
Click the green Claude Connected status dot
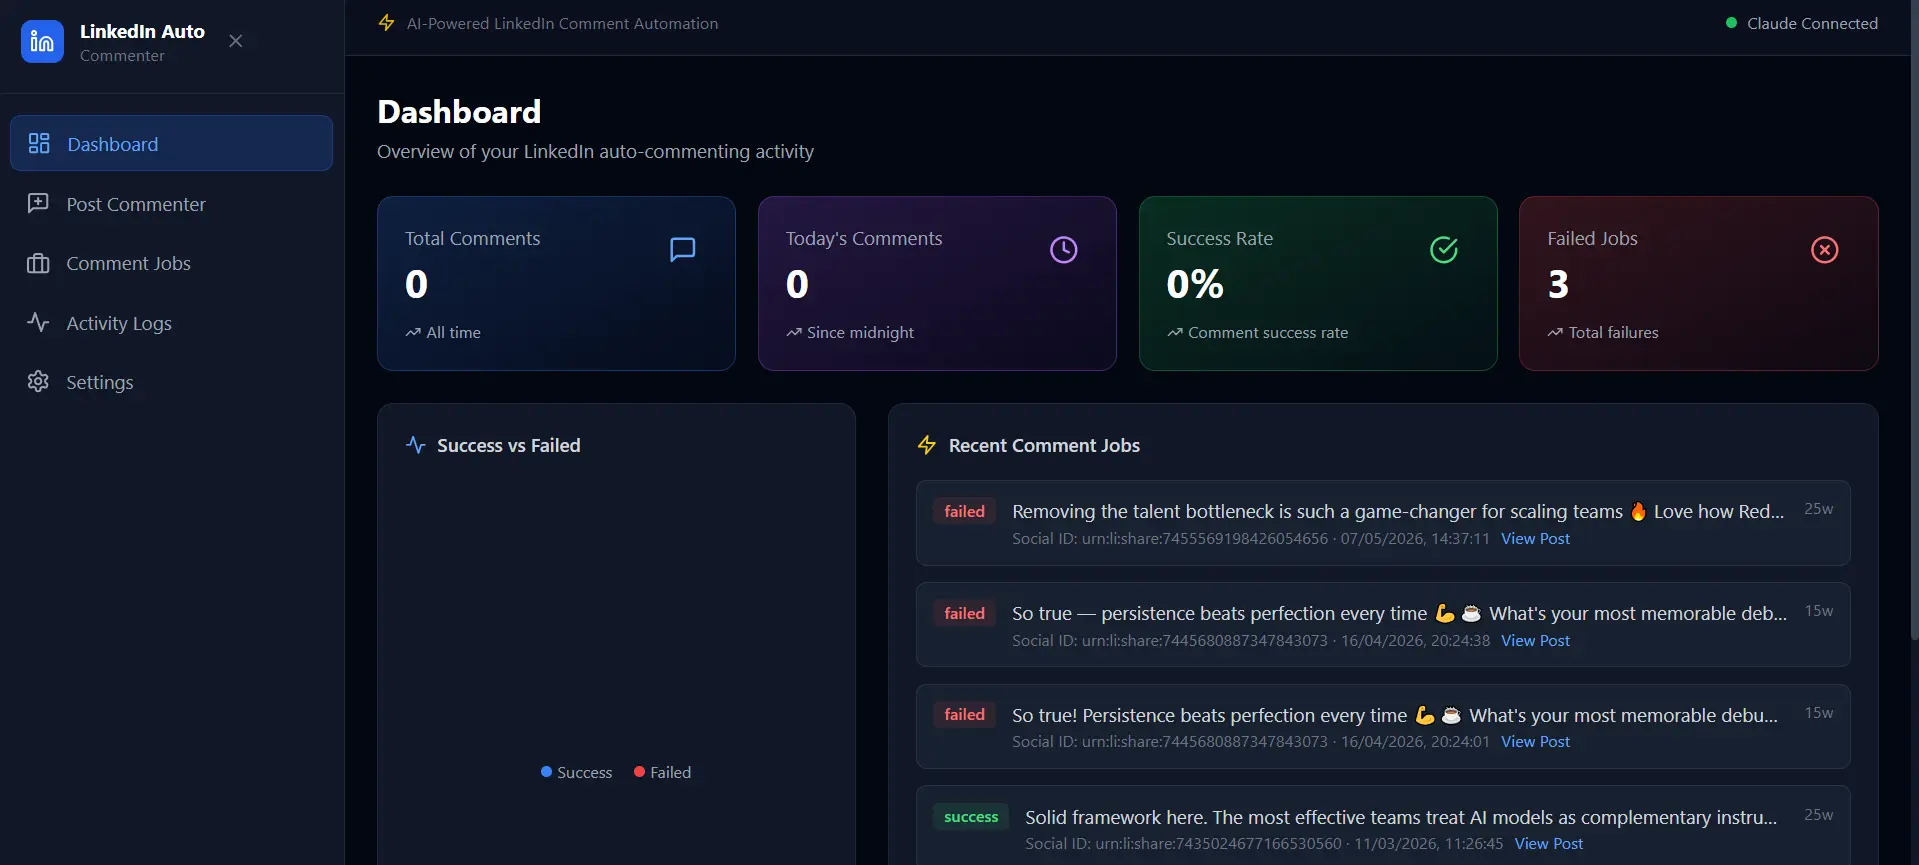1731,23
